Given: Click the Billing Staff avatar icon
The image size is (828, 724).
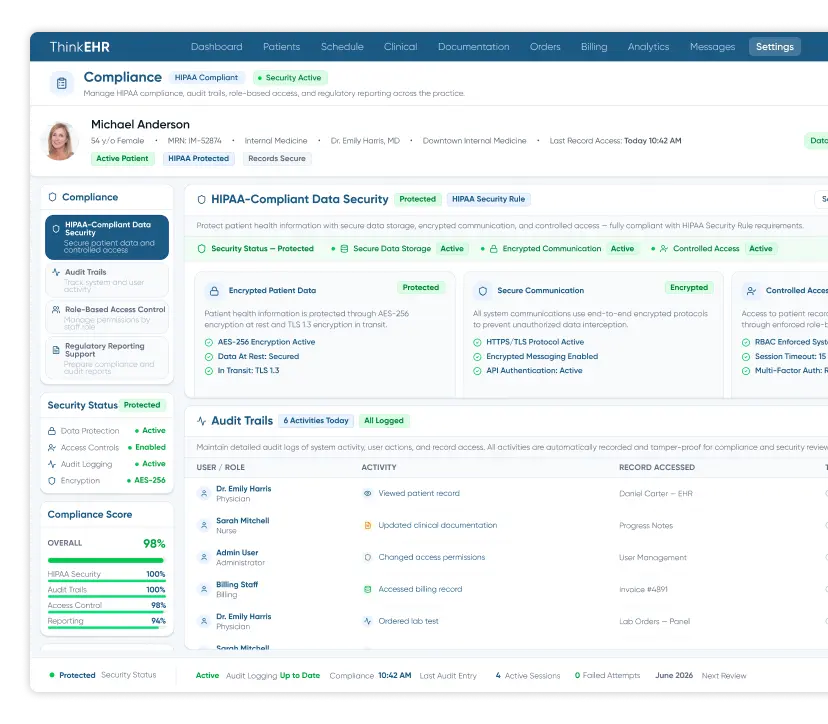Looking at the screenshot, I should (x=204, y=589).
